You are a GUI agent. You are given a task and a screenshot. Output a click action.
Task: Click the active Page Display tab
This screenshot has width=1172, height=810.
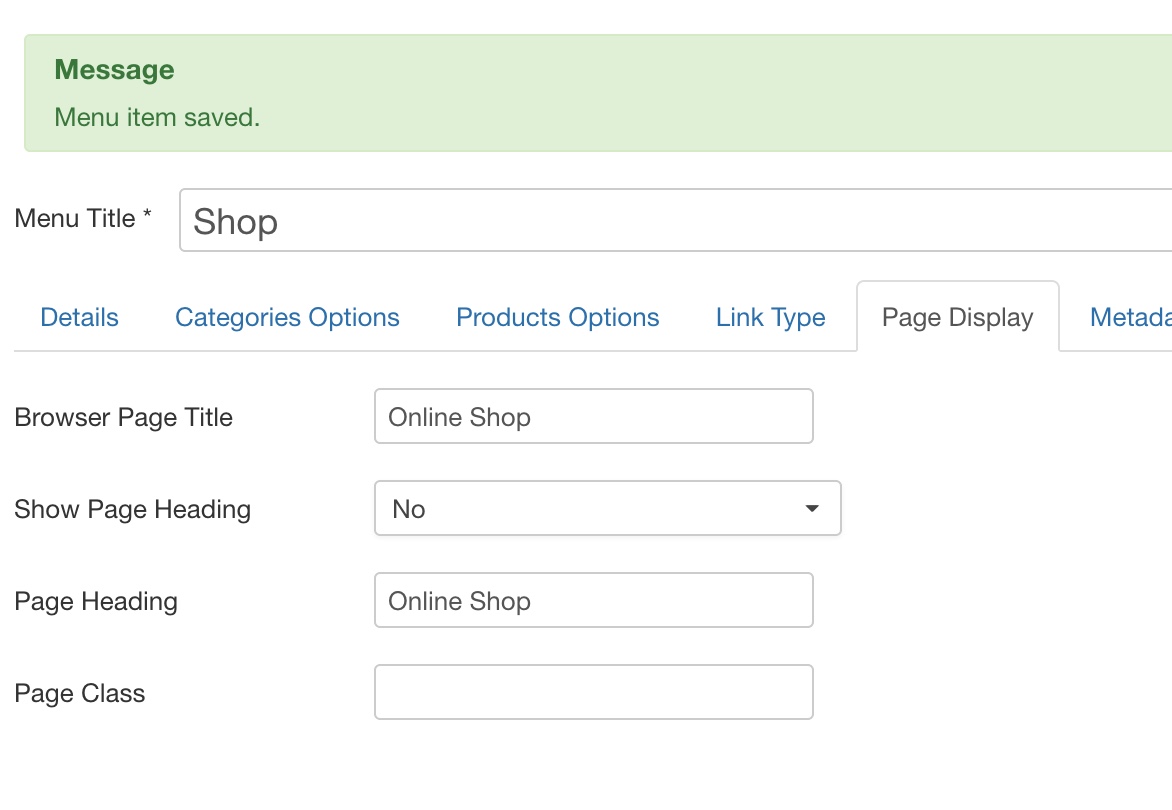(957, 318)
